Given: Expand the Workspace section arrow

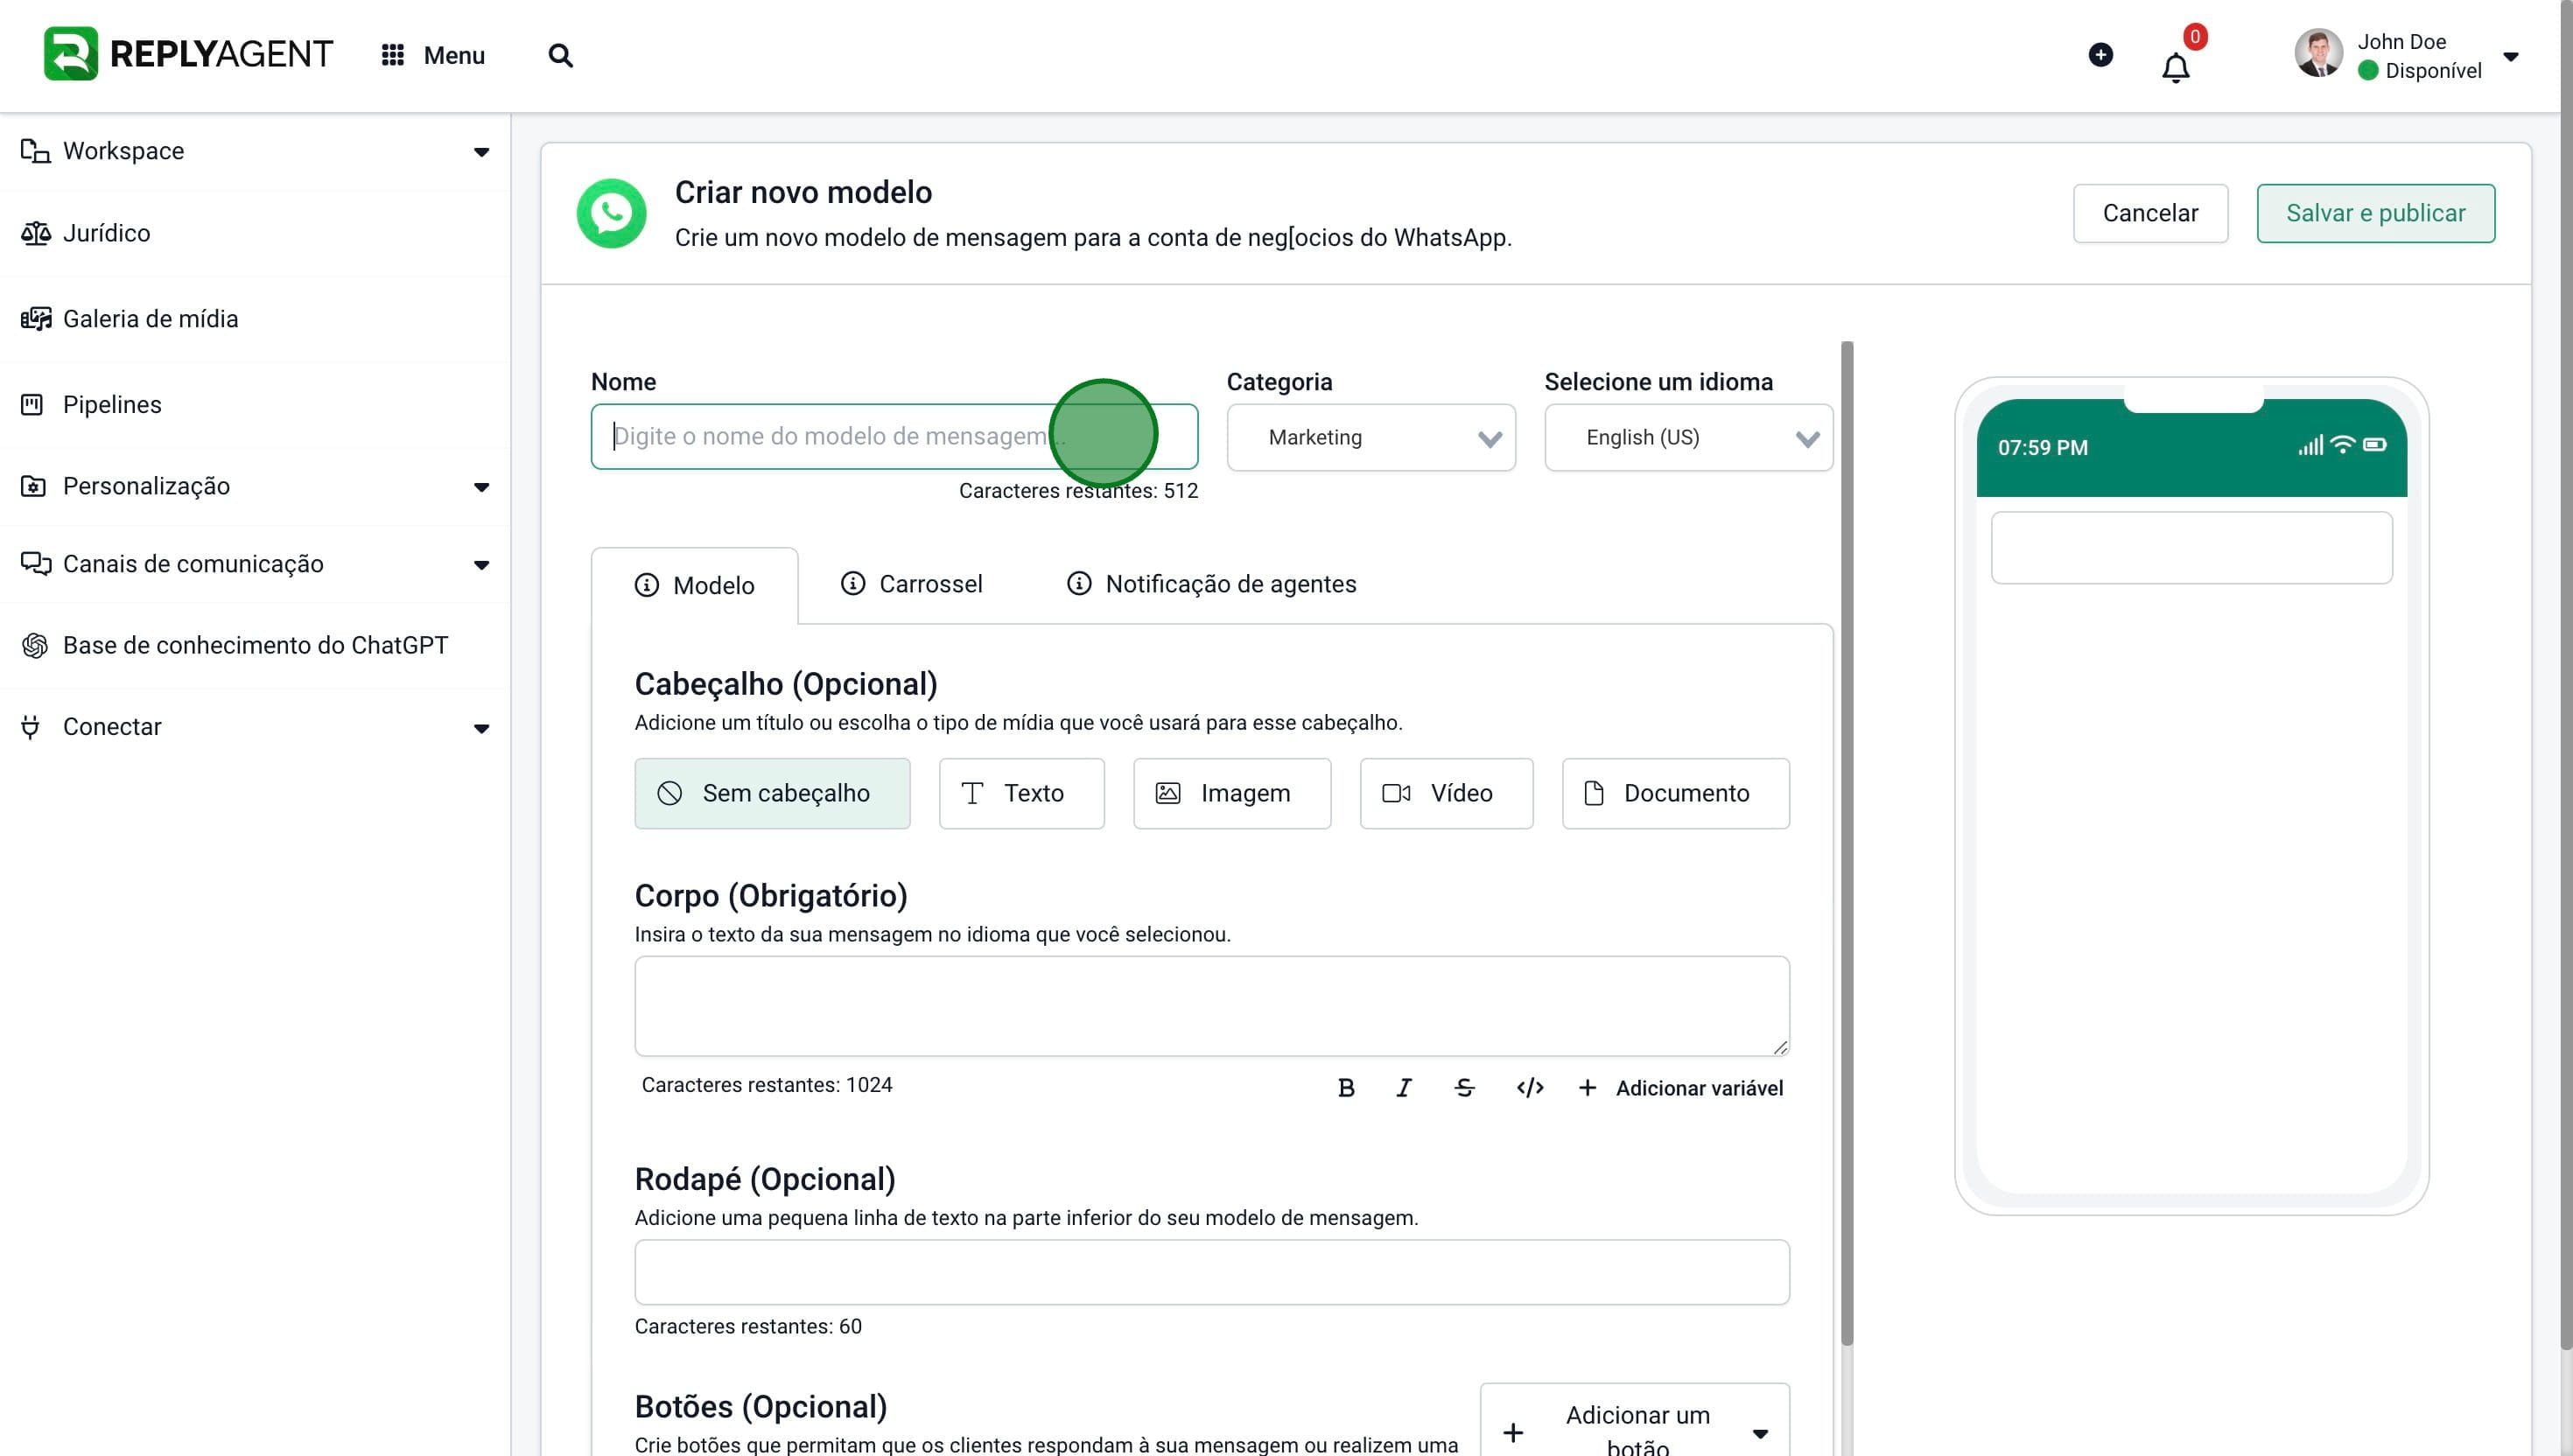Looking at the screenshot, I should pos(481,152).
